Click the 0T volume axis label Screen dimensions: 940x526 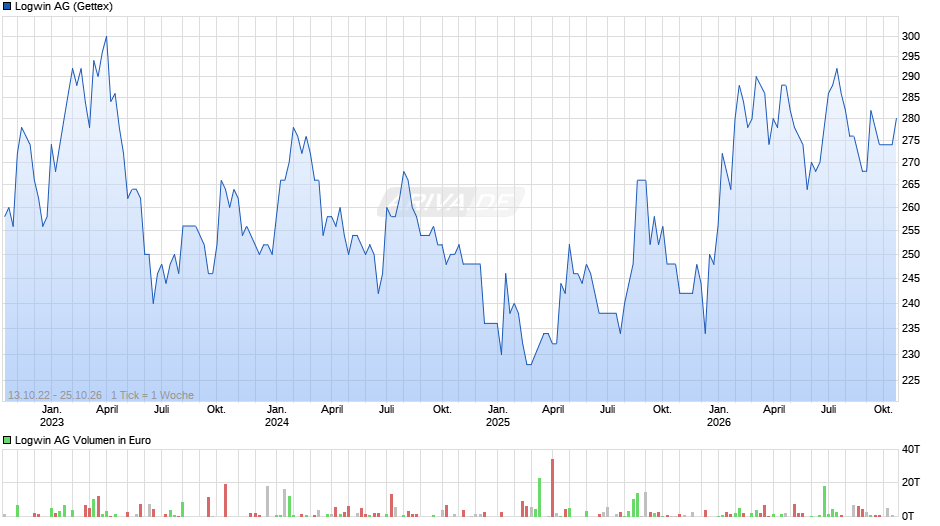[x=908, y=516]
